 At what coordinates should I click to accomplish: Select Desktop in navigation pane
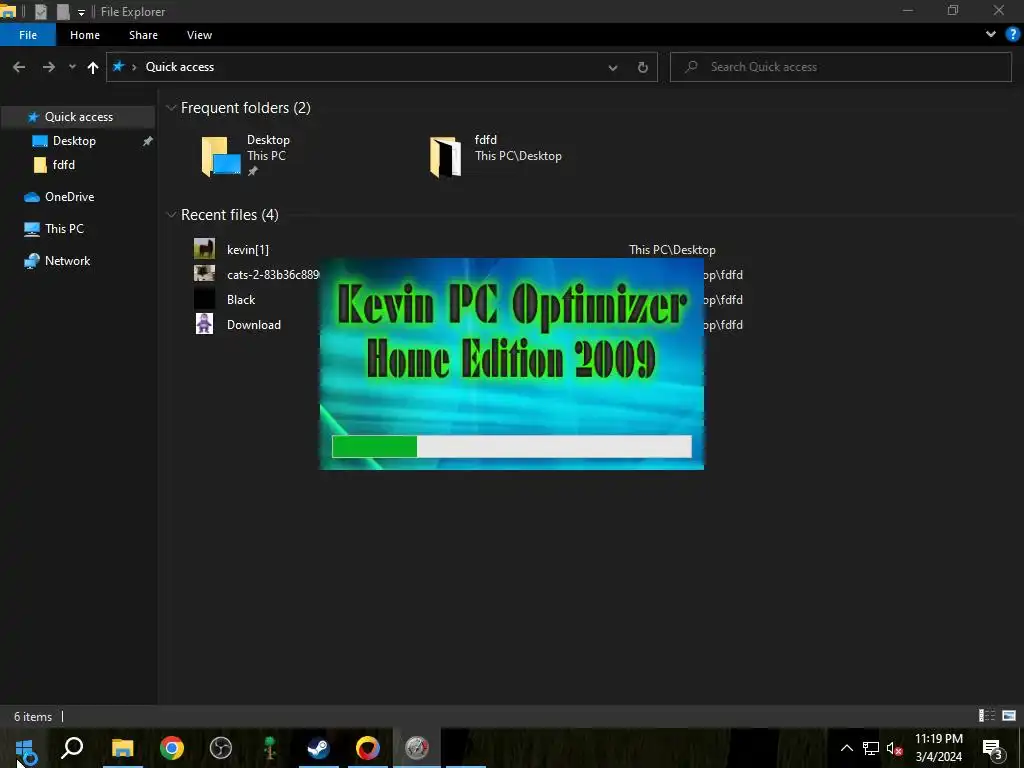(x=74, y=141)
